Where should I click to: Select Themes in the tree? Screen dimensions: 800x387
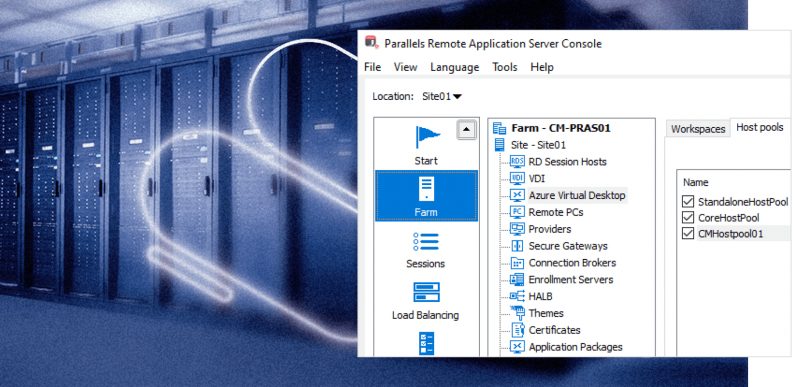coord(546,313)
